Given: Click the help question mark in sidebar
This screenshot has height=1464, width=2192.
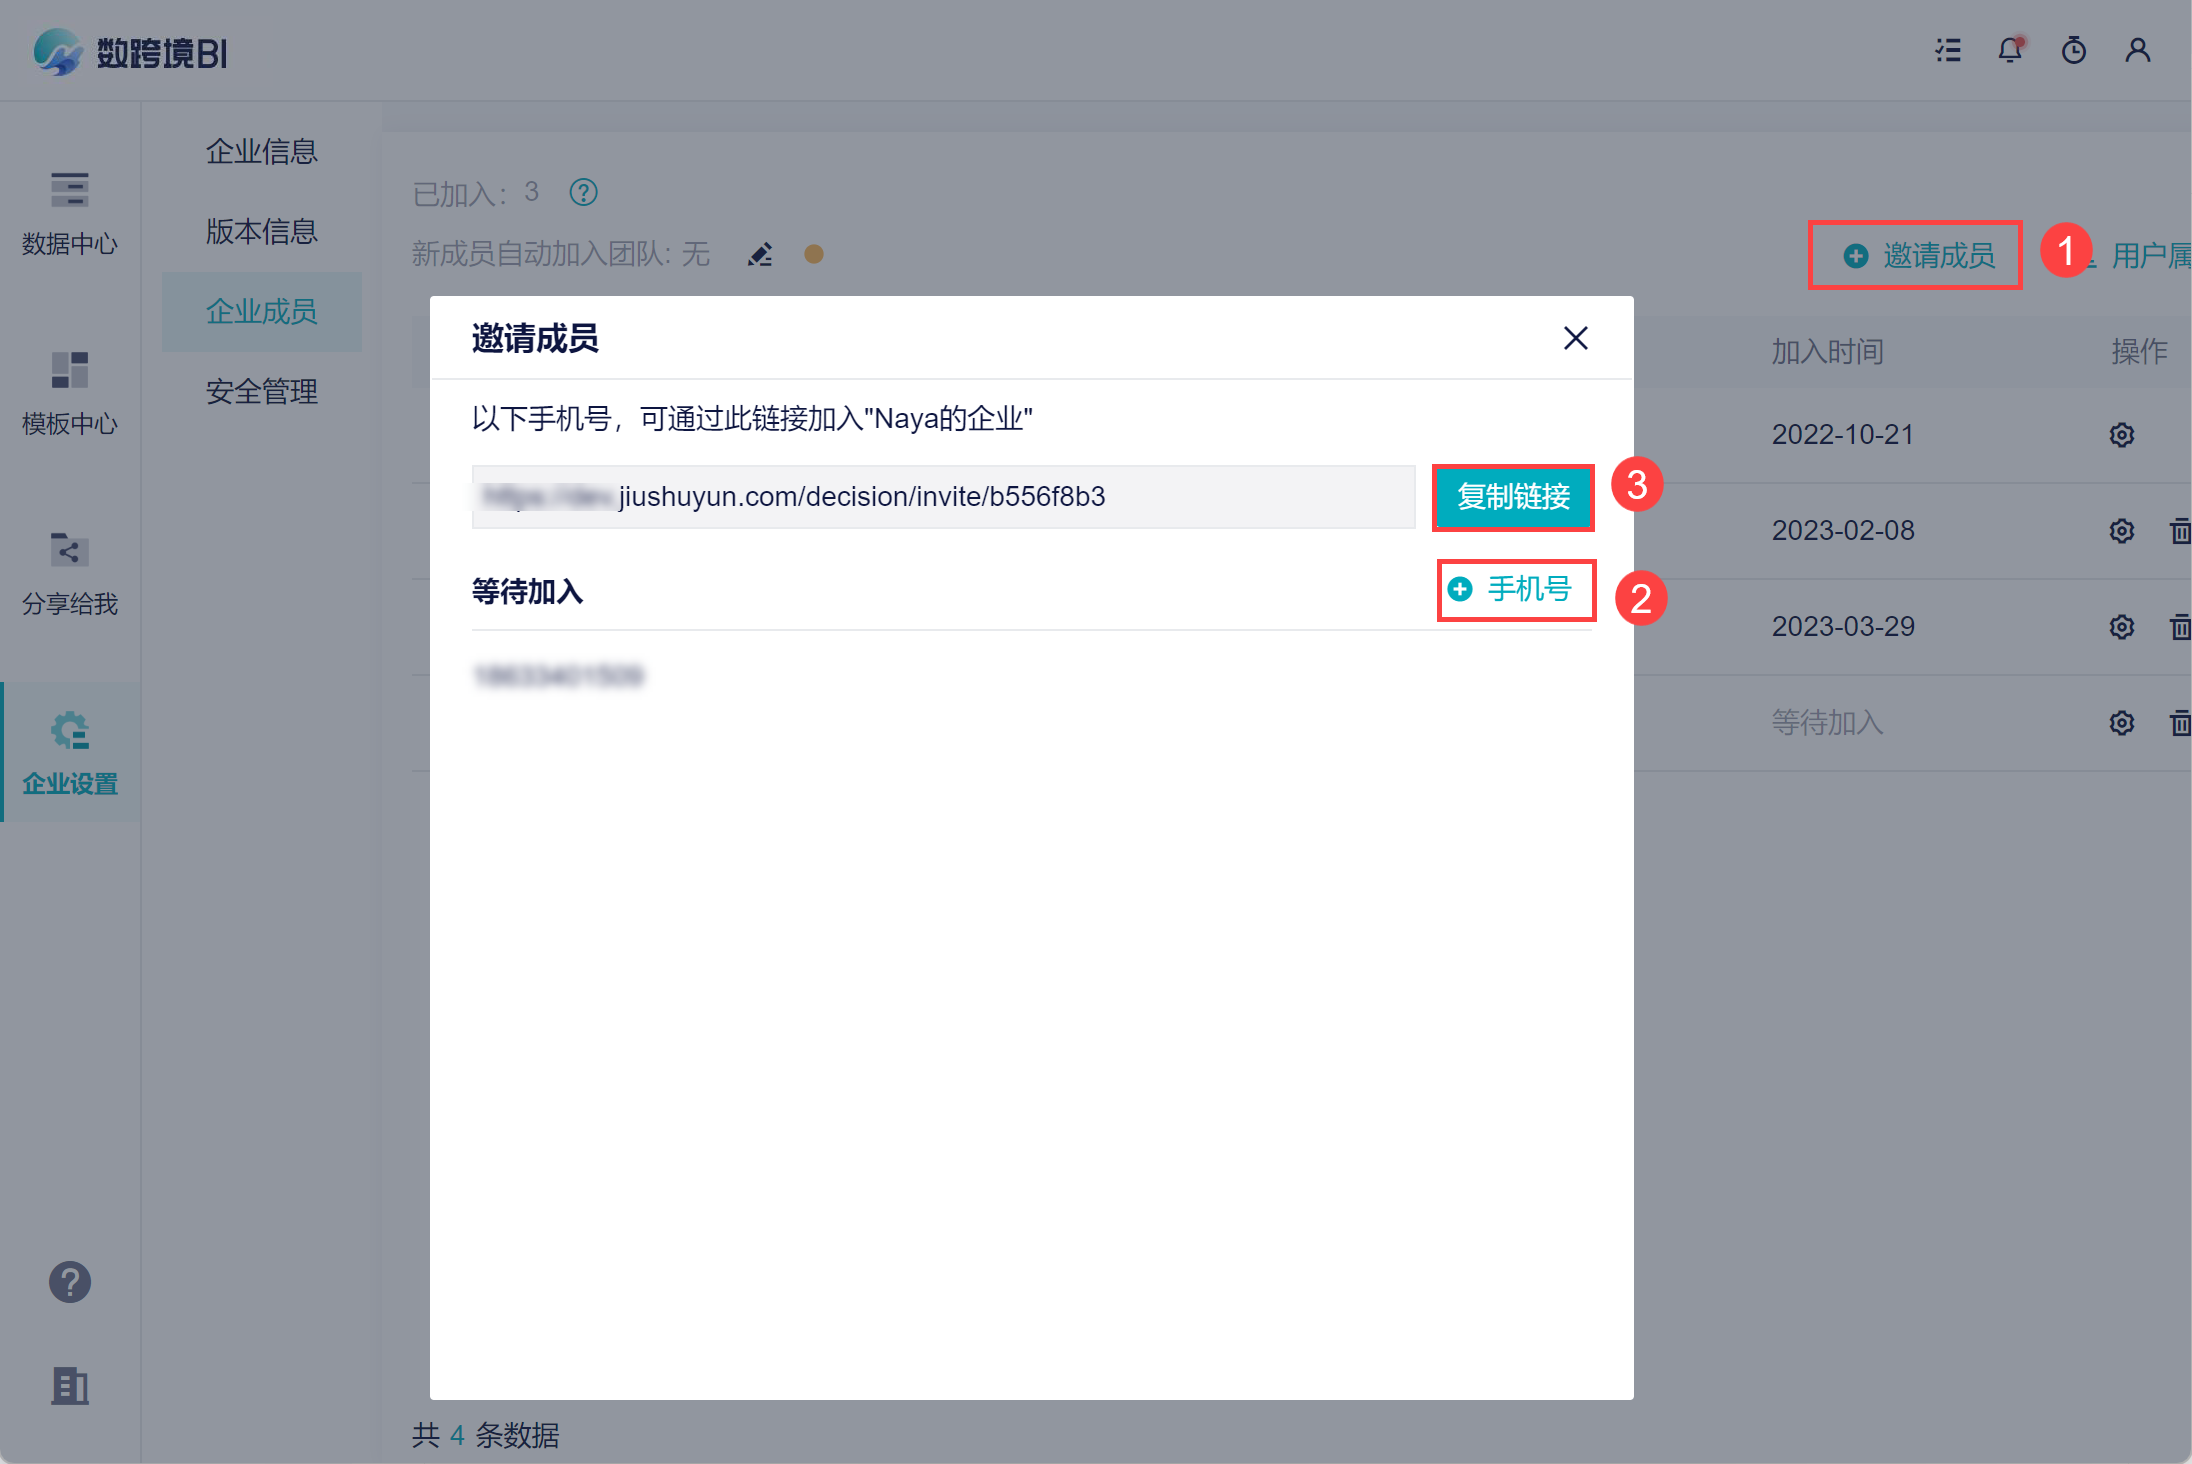Looking at the screenshot, I should tap(70, 1281).
